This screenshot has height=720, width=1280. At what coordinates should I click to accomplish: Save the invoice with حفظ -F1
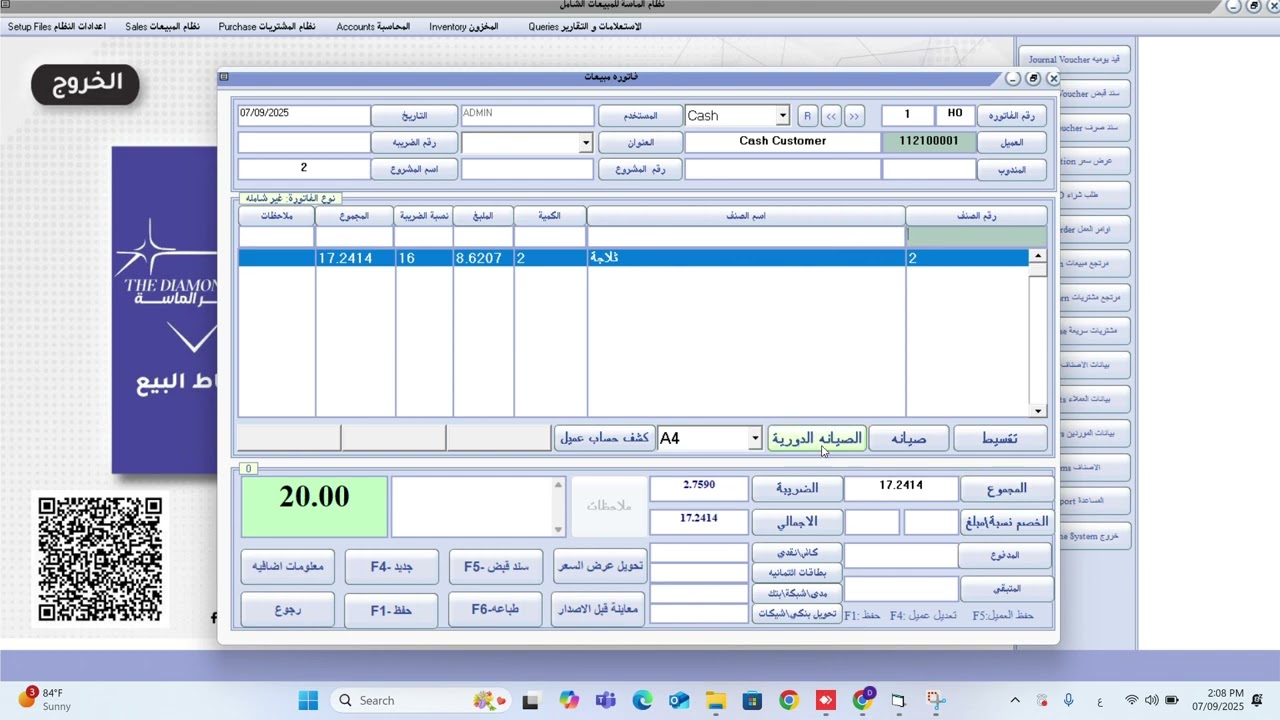point(391,610)
